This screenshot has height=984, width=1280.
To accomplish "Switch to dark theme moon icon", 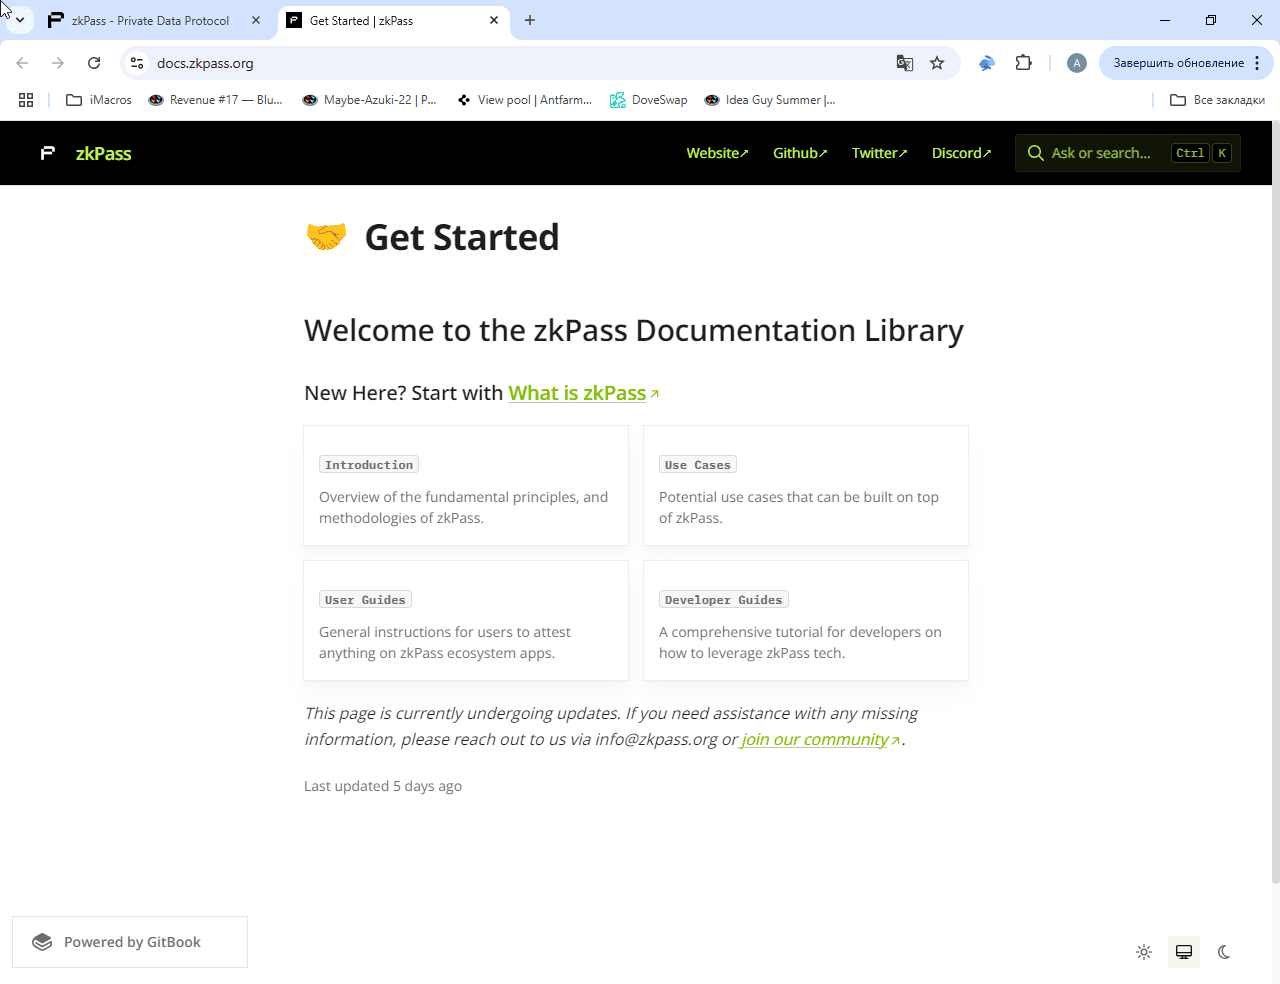I will 1224,952.
